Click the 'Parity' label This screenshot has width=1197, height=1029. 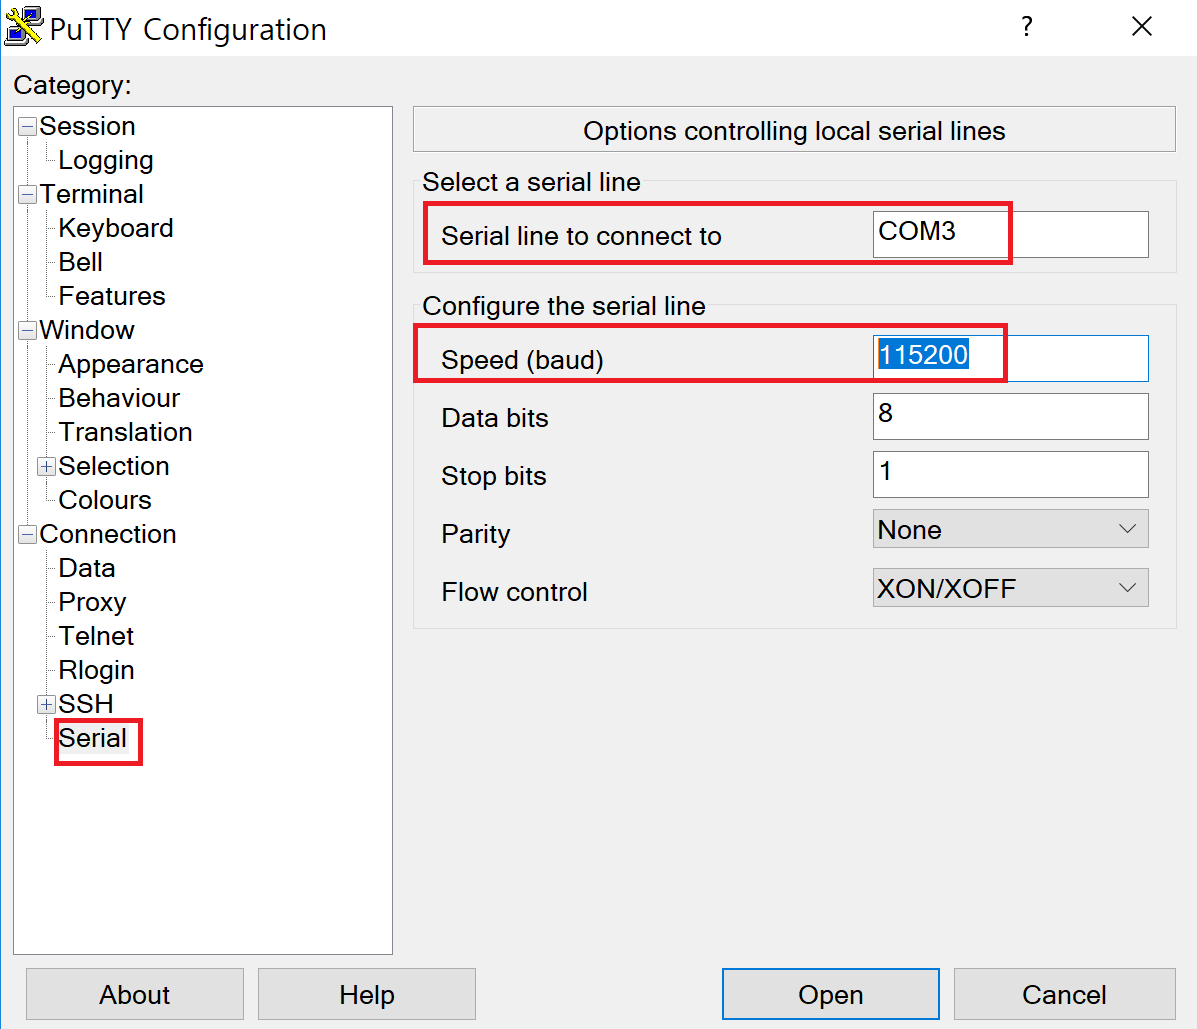click(x=476, y=534)
